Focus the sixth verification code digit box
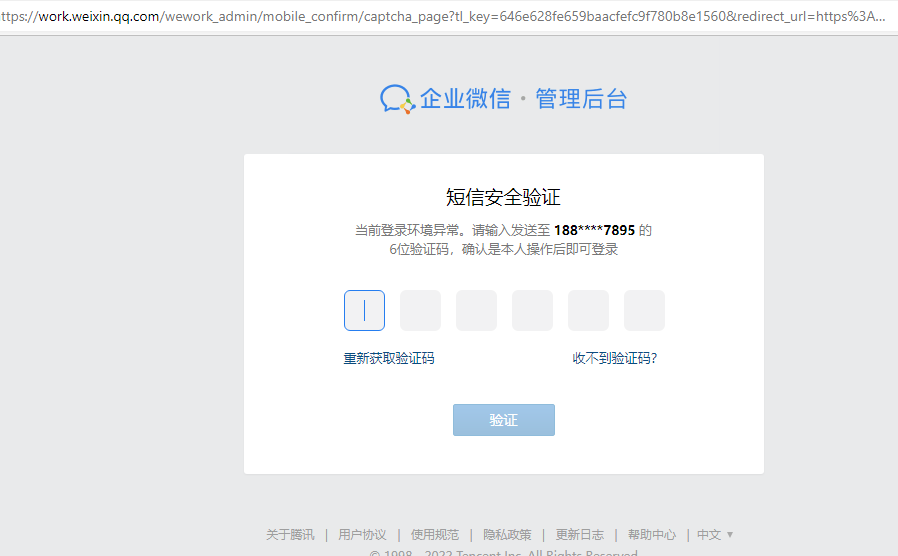Screen dimensions: 898x556 pyautogui.click(x=644, y=311)
